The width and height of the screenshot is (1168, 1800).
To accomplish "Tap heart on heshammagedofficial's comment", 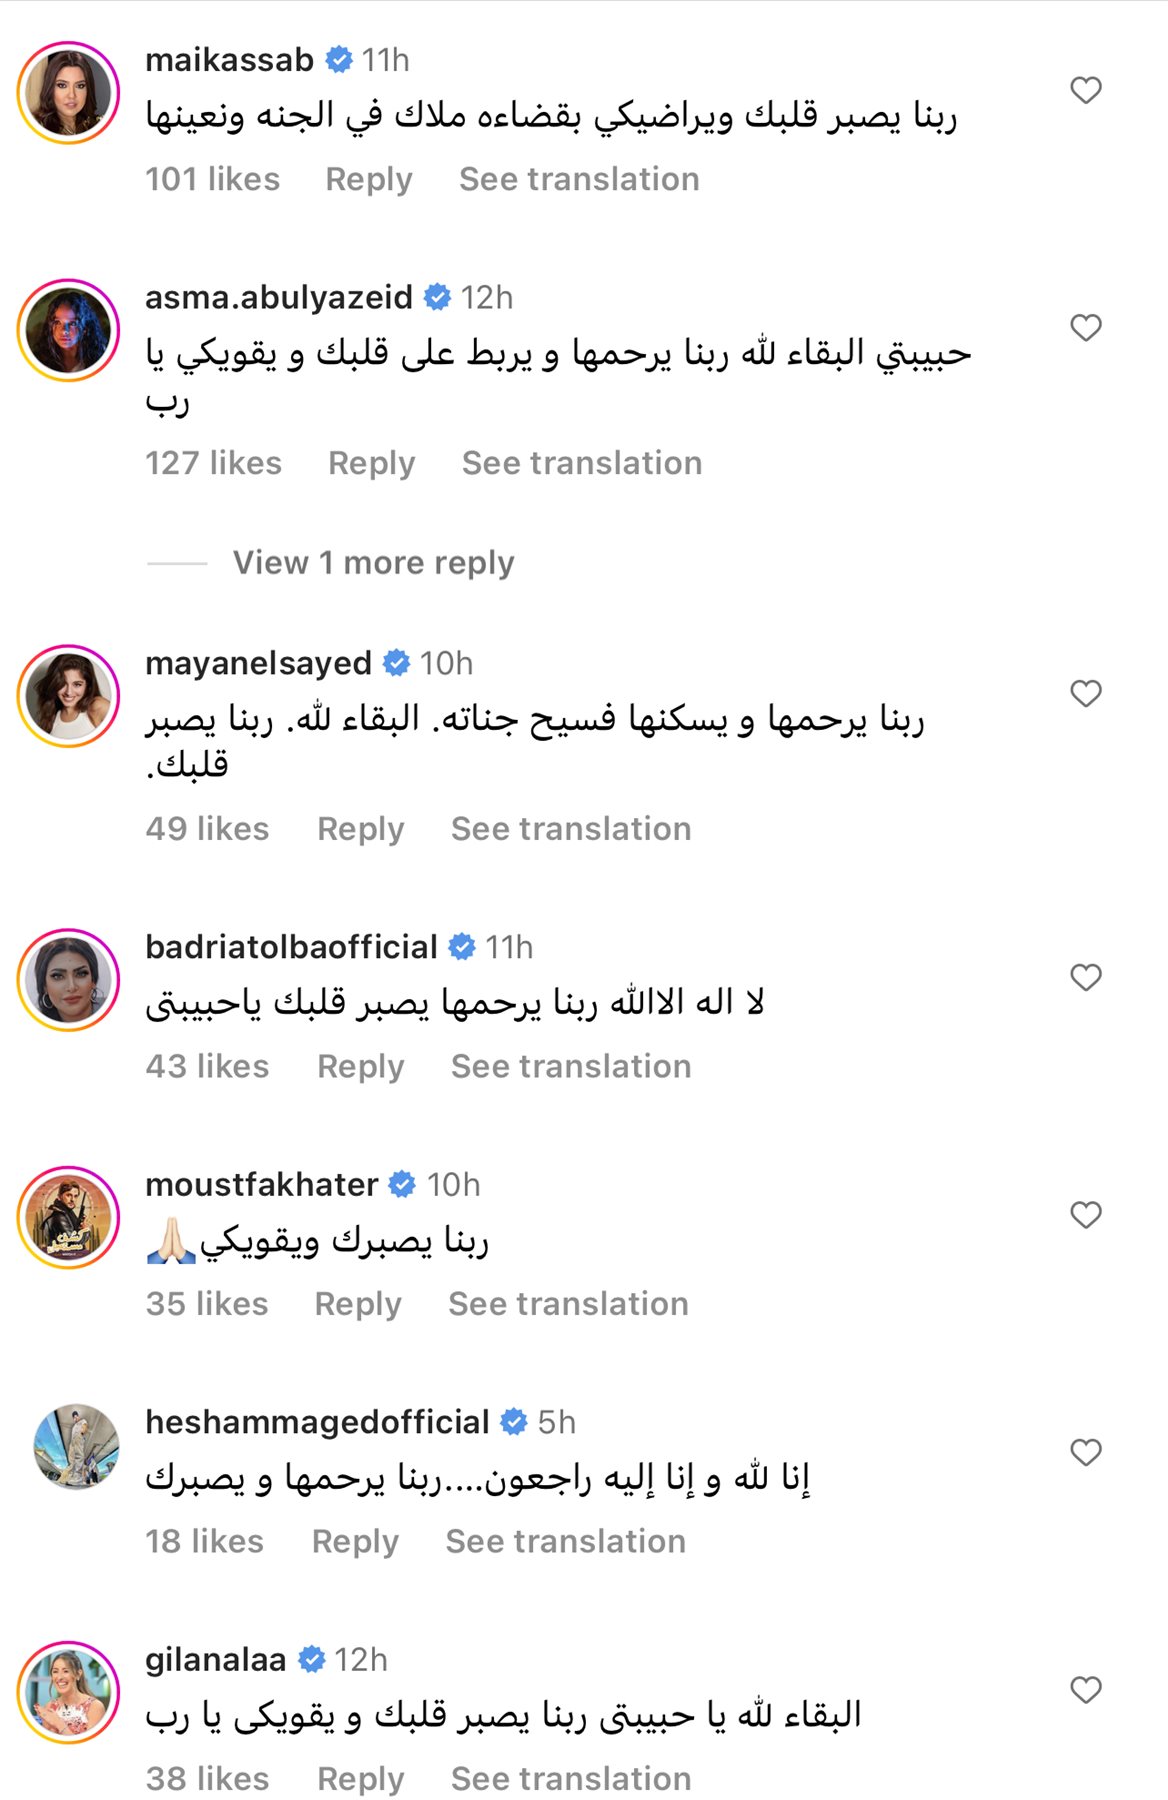I will (1085, 1452).
